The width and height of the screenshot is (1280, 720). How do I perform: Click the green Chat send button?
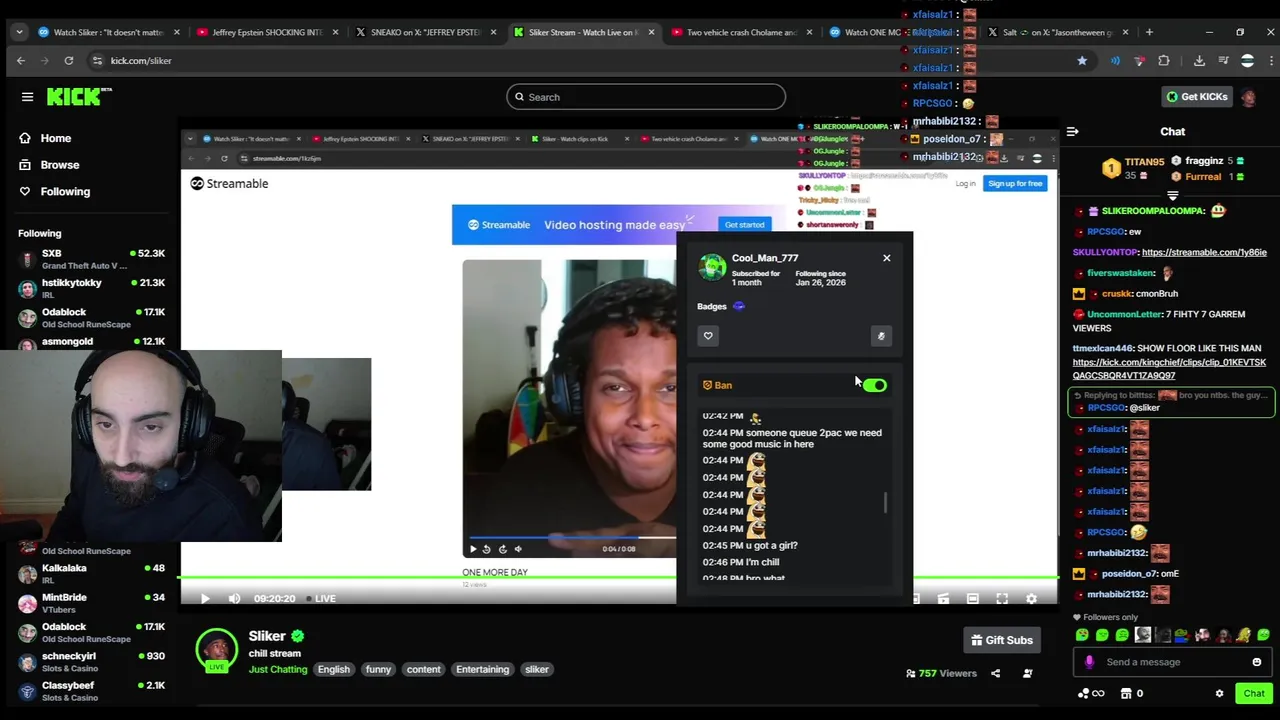[x=1254, y=694]
